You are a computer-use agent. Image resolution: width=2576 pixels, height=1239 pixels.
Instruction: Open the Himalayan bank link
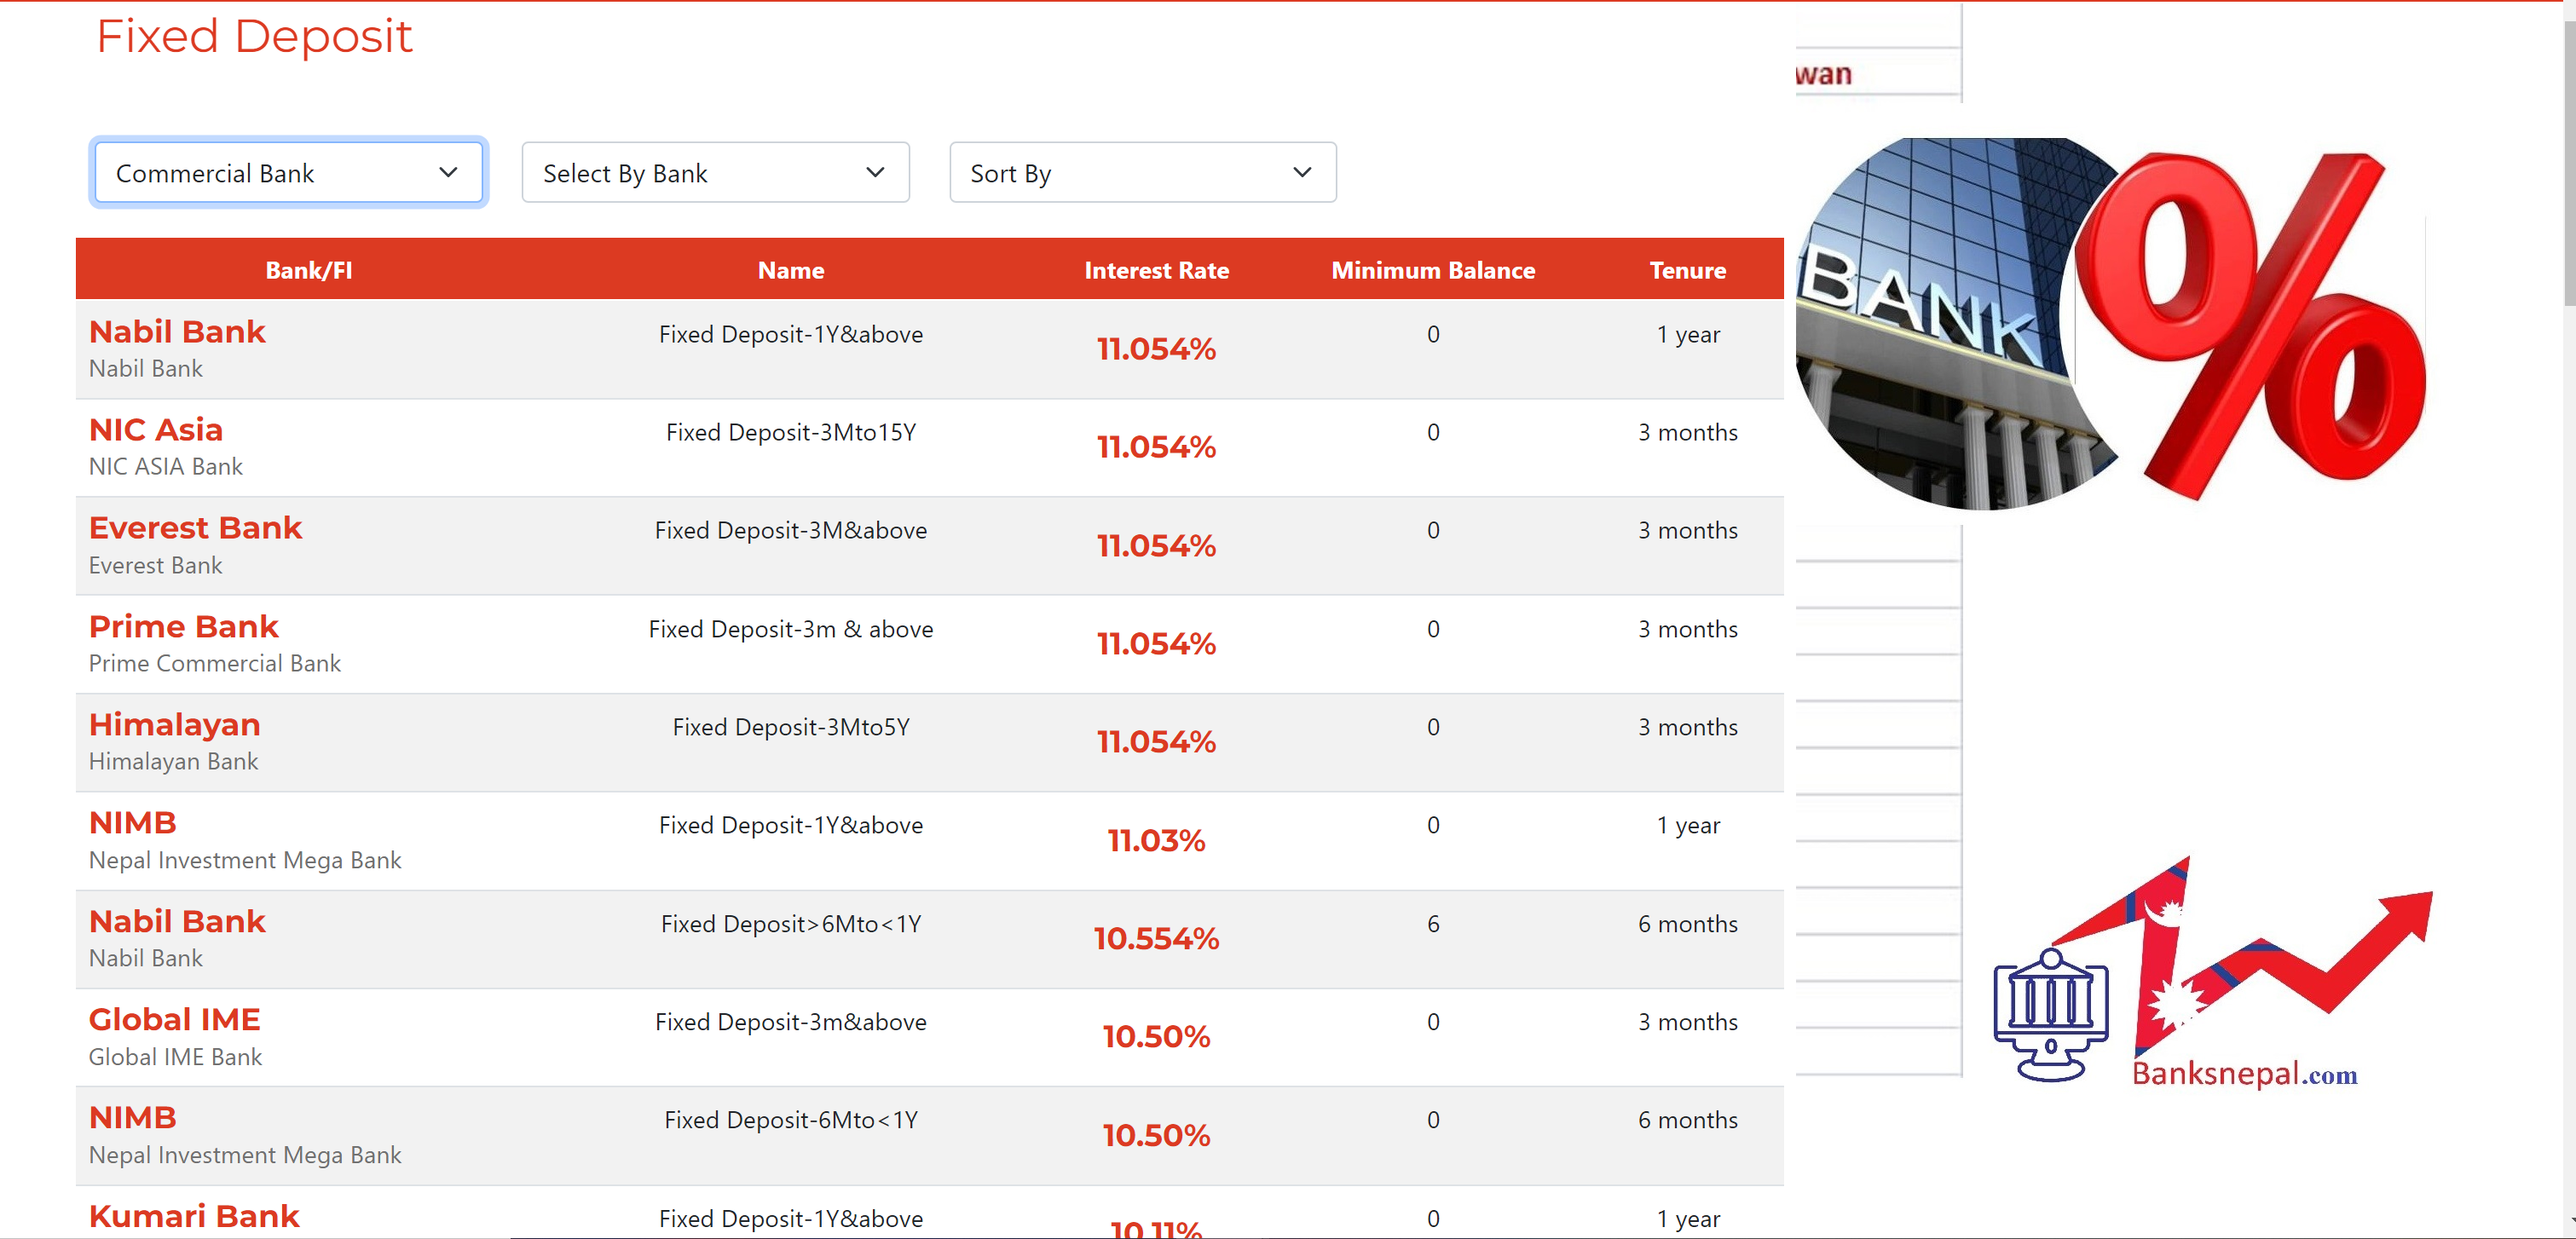pyautogui.click(x=175, y=724)
